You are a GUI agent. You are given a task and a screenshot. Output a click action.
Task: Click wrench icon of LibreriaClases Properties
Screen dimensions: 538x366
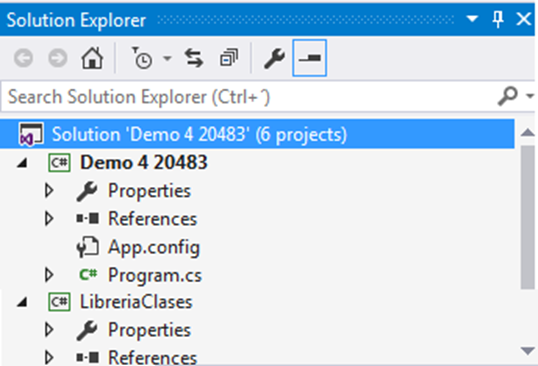click(x=87, y=330)
